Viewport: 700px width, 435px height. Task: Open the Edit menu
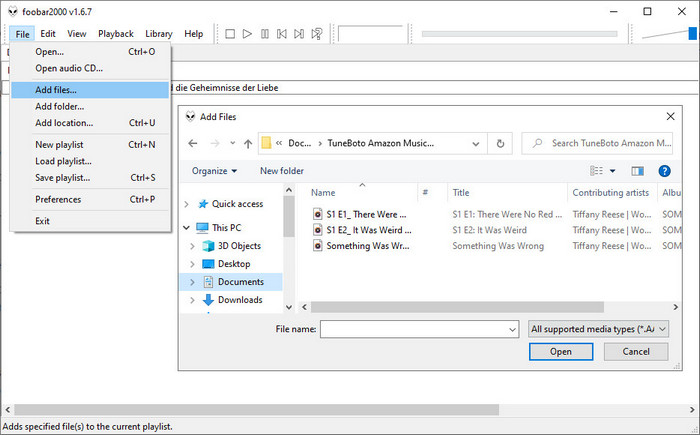[x=48, y=34]
